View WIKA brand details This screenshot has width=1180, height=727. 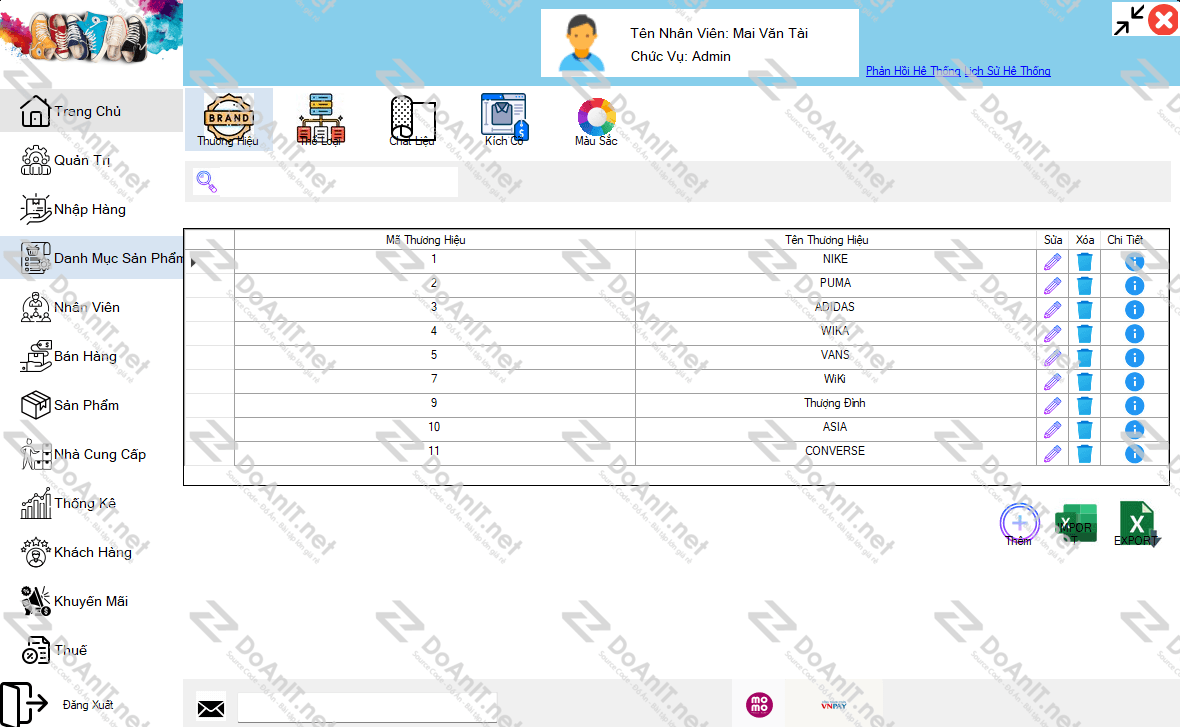(1134, 333)
